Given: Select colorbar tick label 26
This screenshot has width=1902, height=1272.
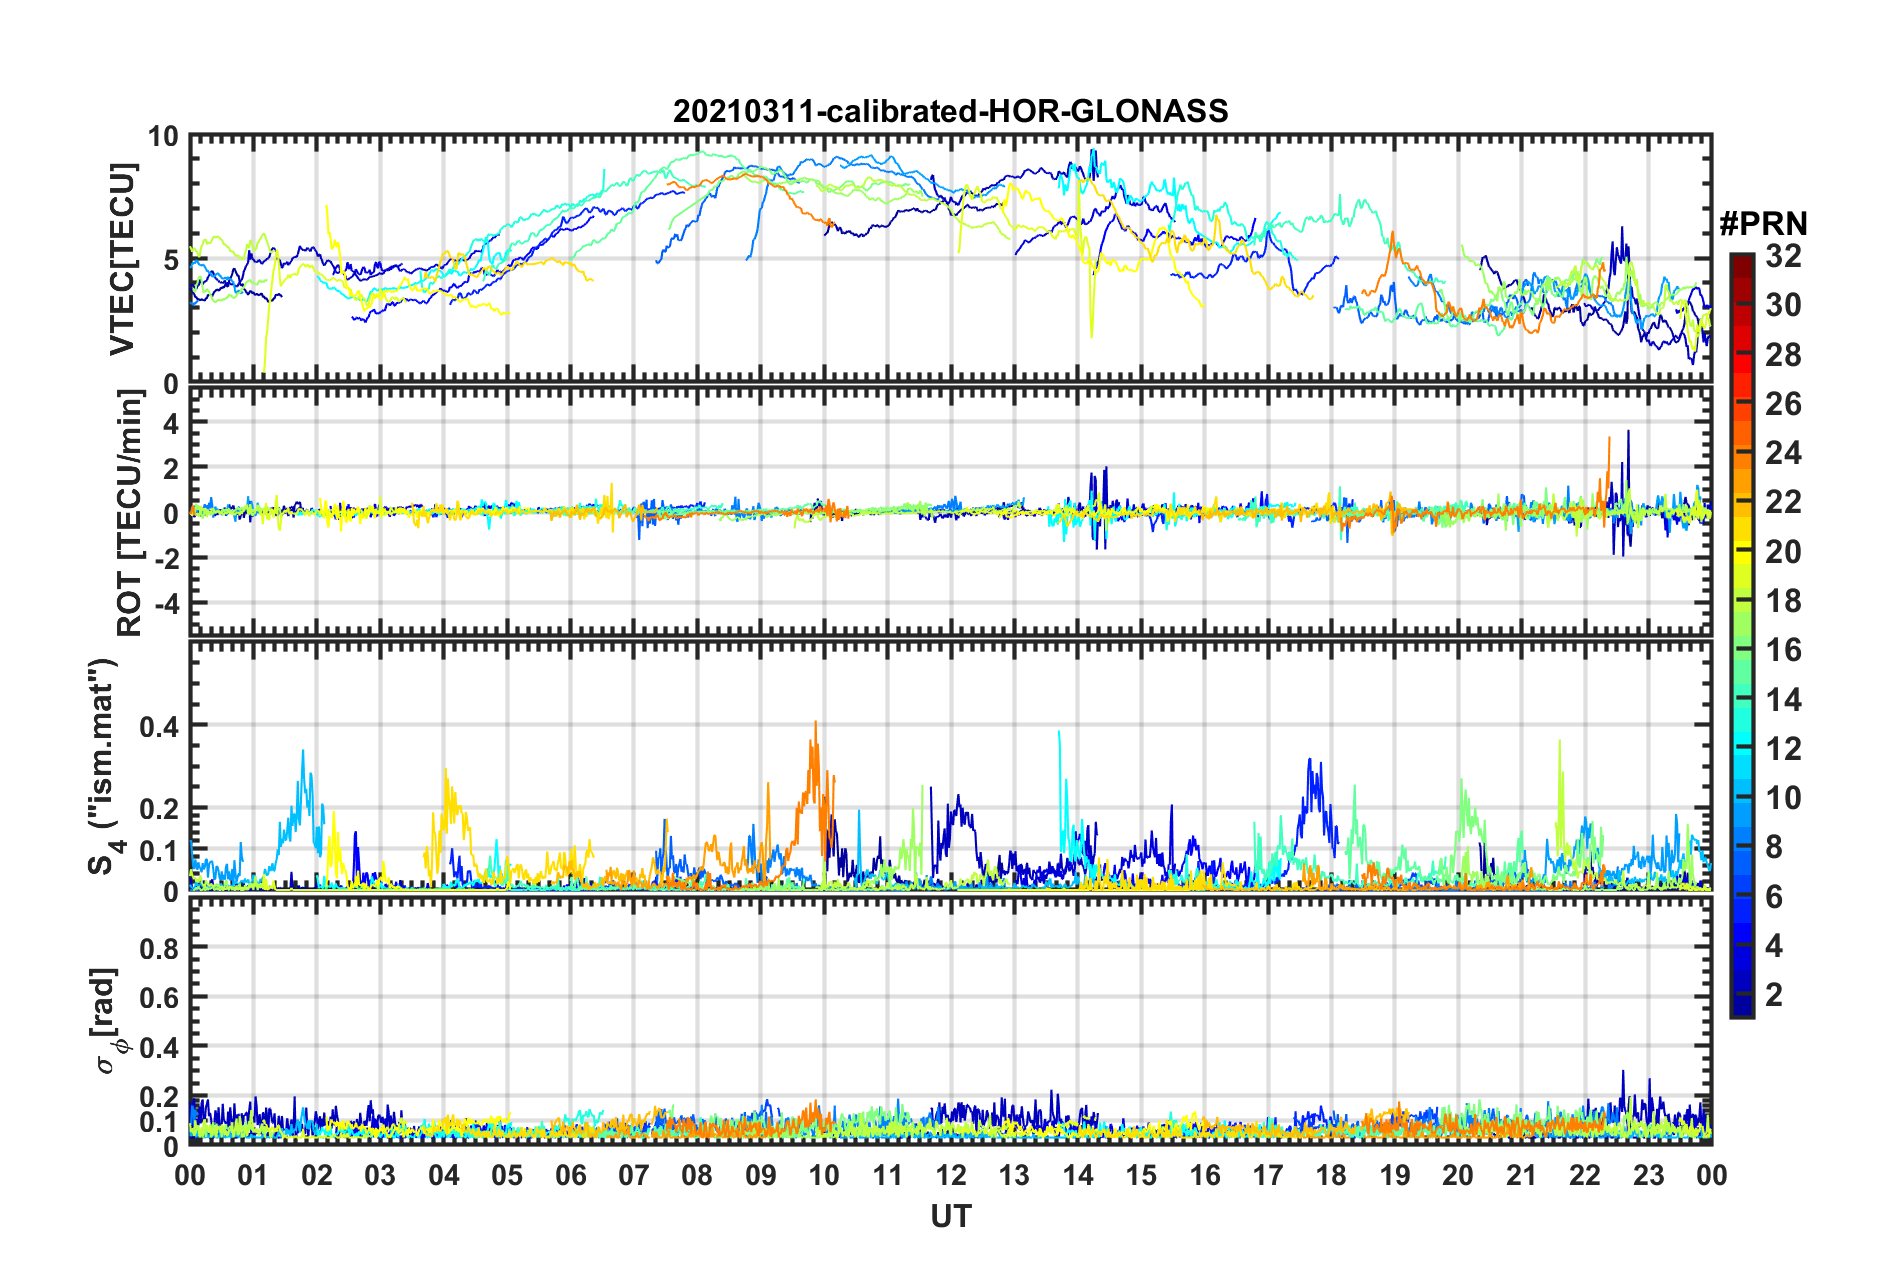Looking at the screenshot, I should [x=1783, y=404].
